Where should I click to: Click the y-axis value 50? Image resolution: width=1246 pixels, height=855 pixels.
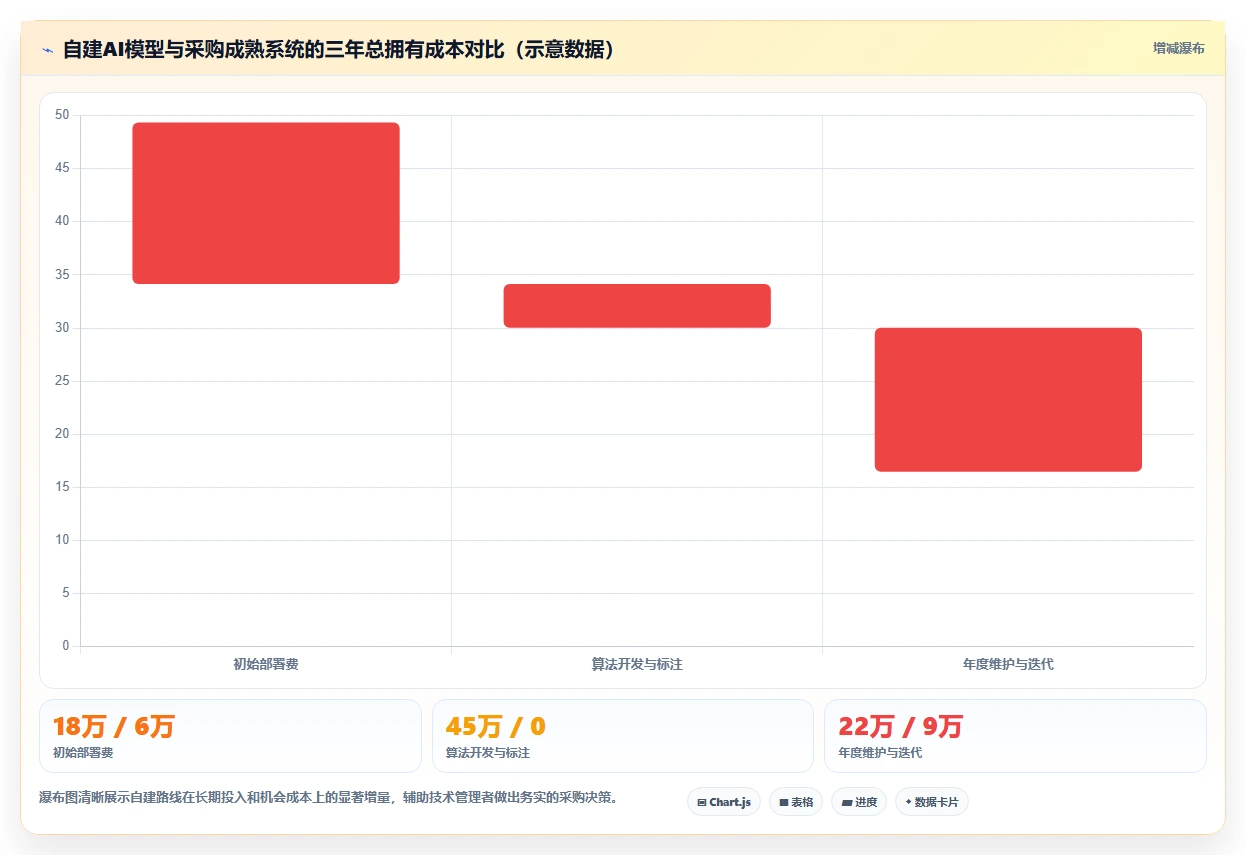62,115
